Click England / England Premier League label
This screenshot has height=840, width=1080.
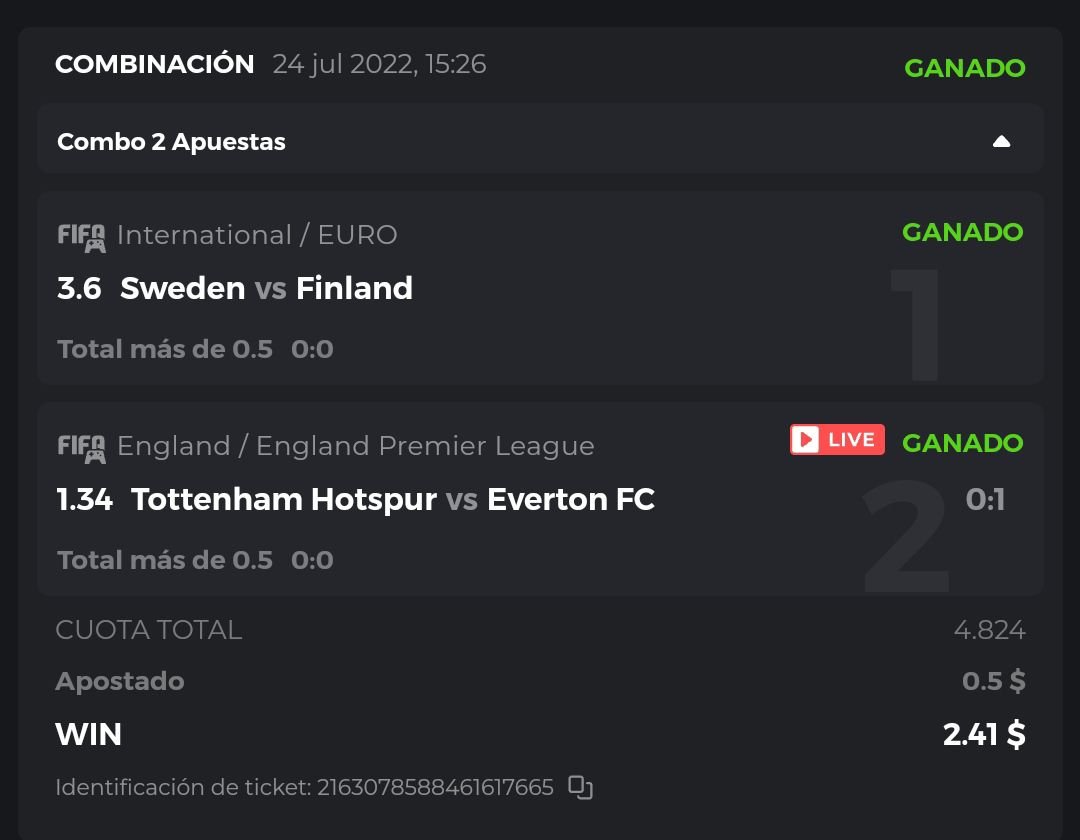355,446
